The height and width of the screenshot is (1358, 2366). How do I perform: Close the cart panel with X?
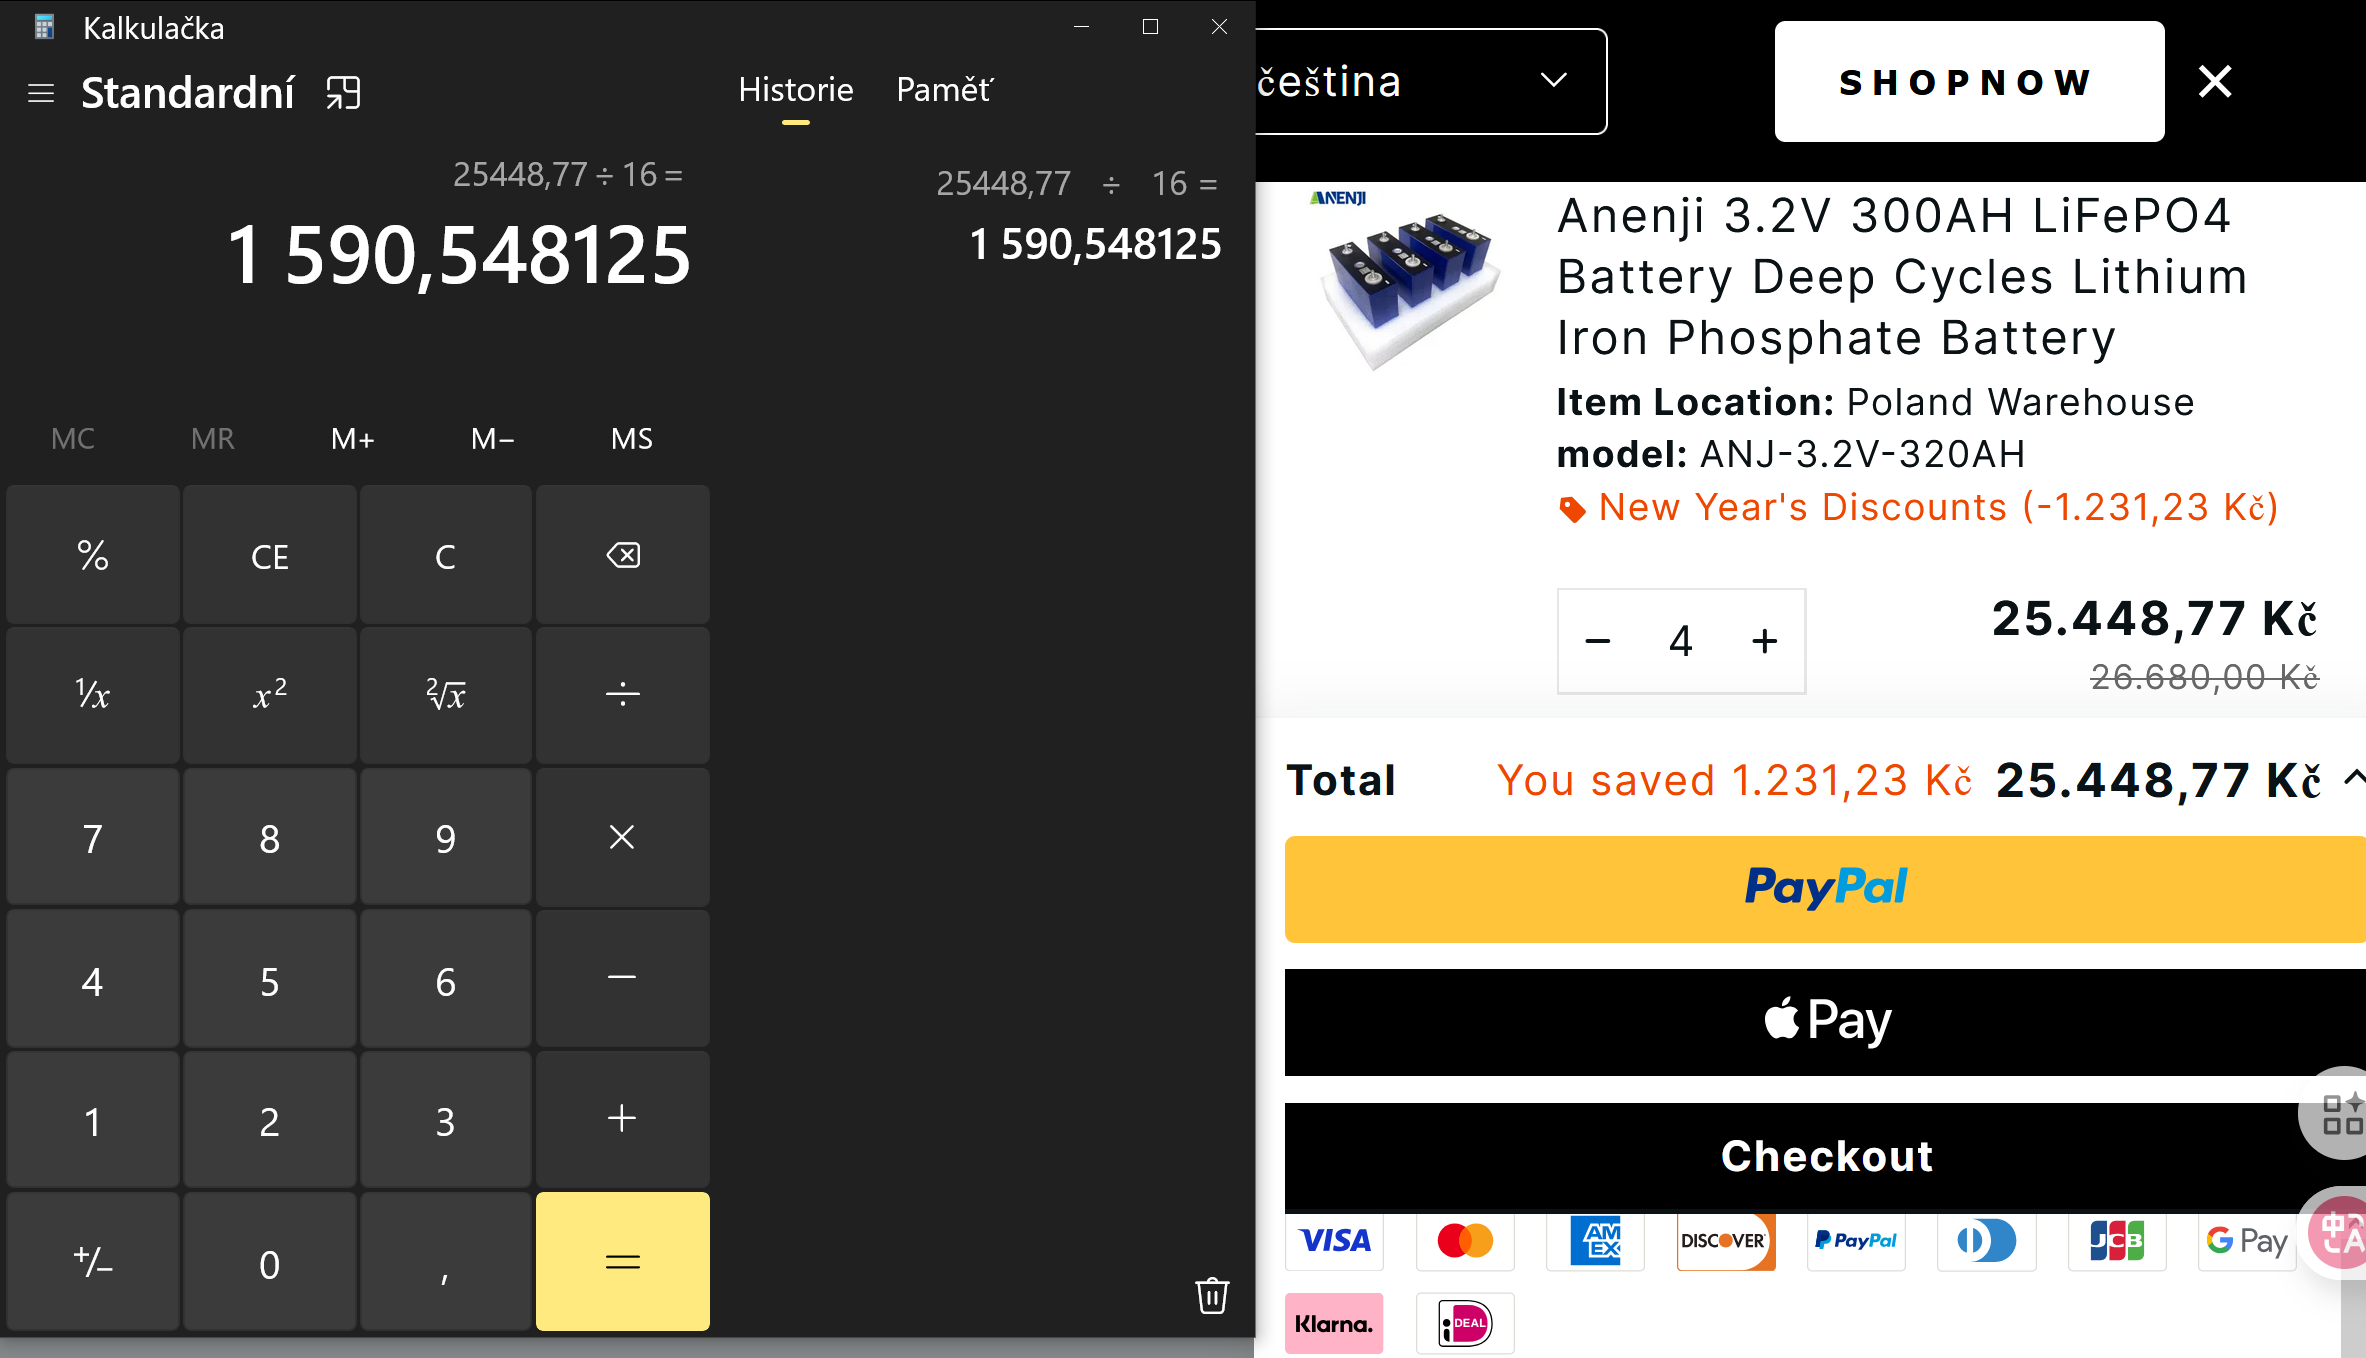2215,81
